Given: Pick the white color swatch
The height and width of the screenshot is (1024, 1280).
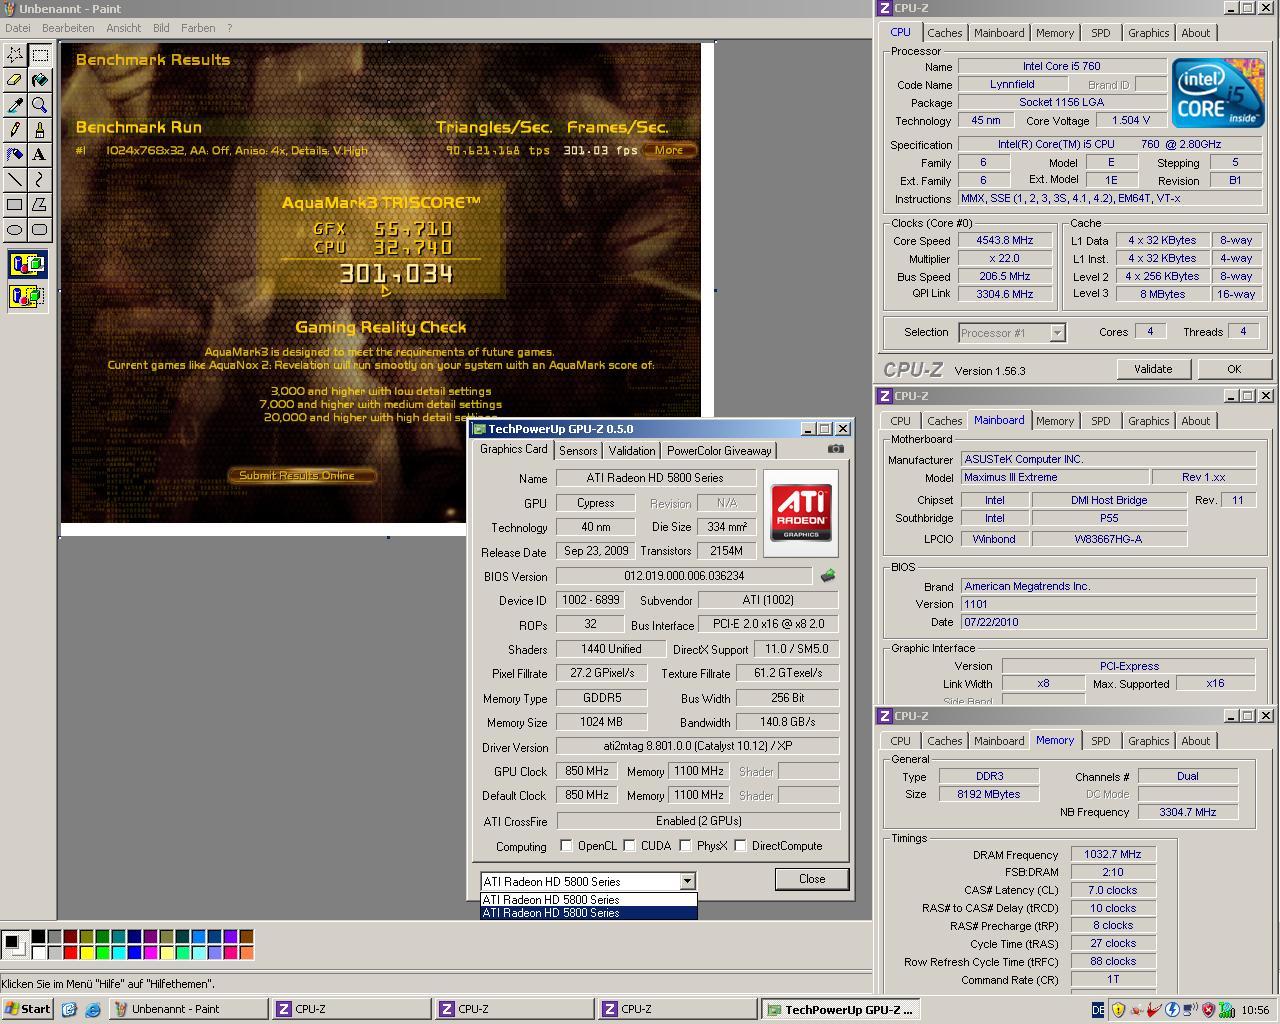Looking at the screenshot, I should point(38,952).
